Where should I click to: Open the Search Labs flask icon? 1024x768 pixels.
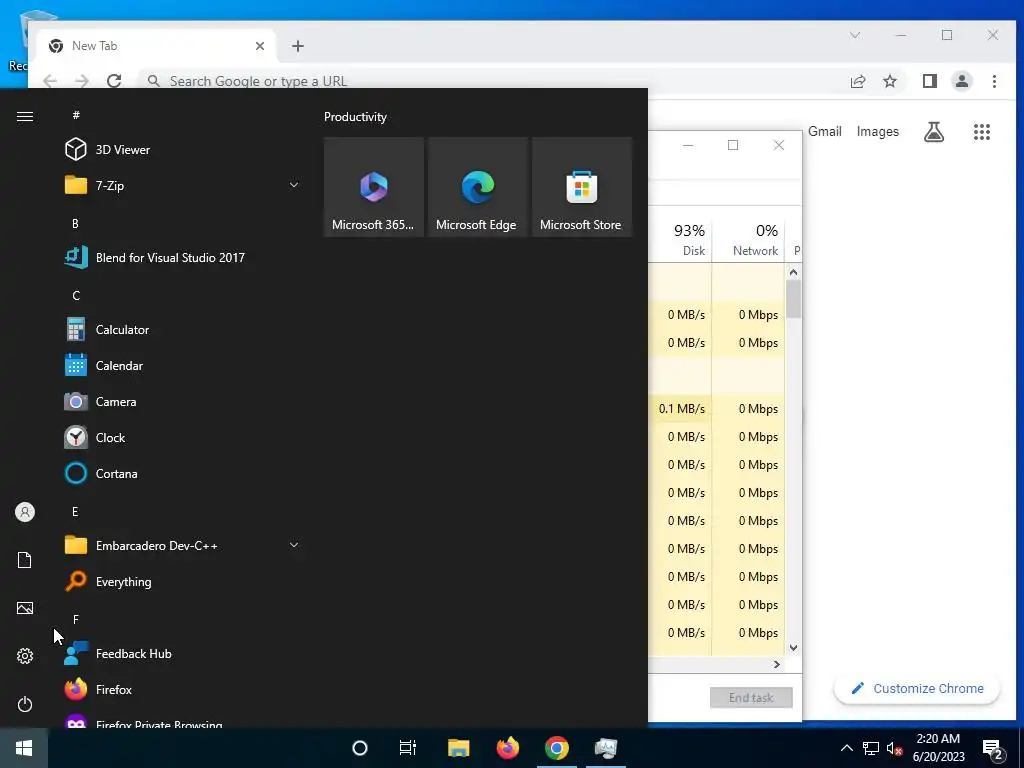934,132
